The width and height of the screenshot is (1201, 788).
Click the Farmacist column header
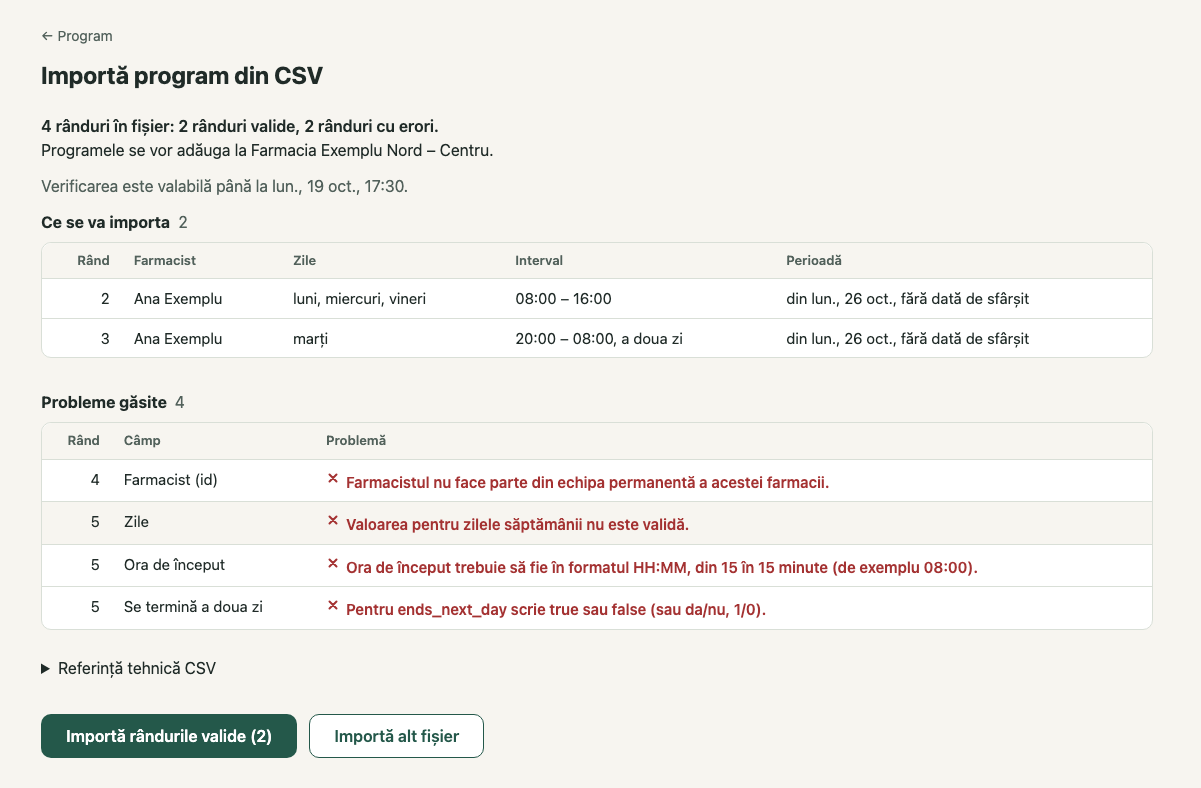click(165, 260)
